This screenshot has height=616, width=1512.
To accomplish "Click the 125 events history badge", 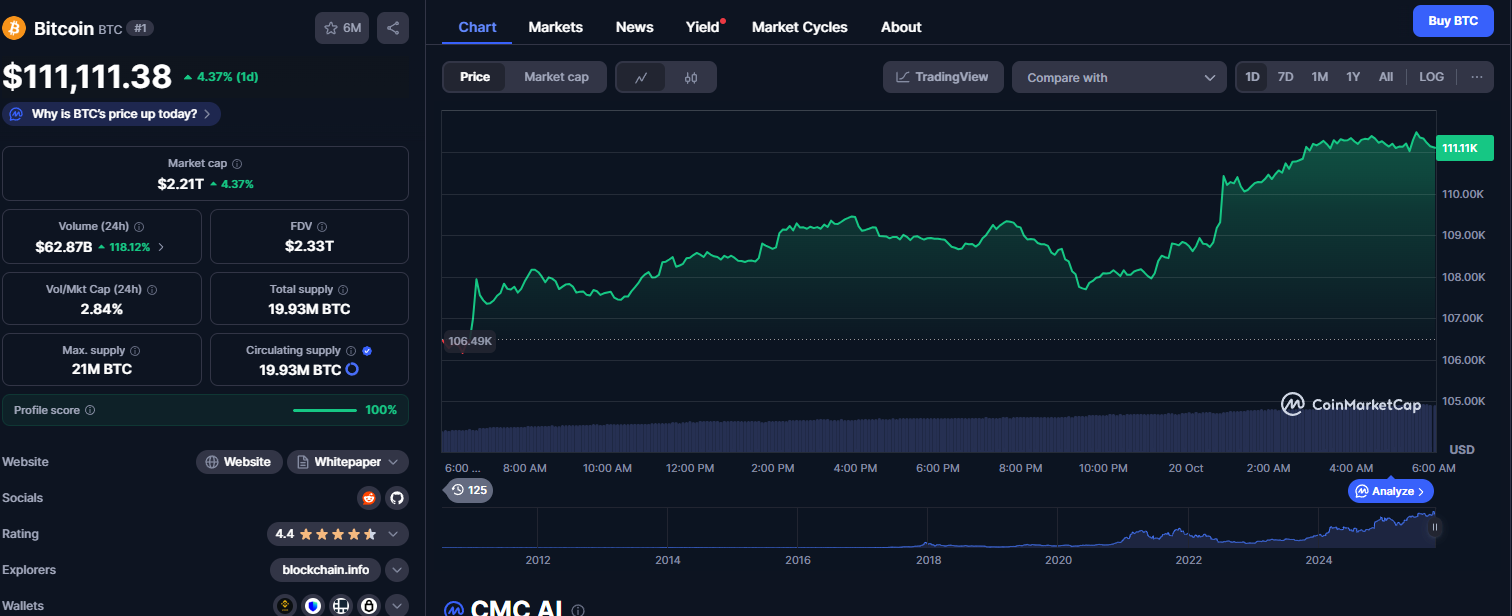I will tap(468, 490).
